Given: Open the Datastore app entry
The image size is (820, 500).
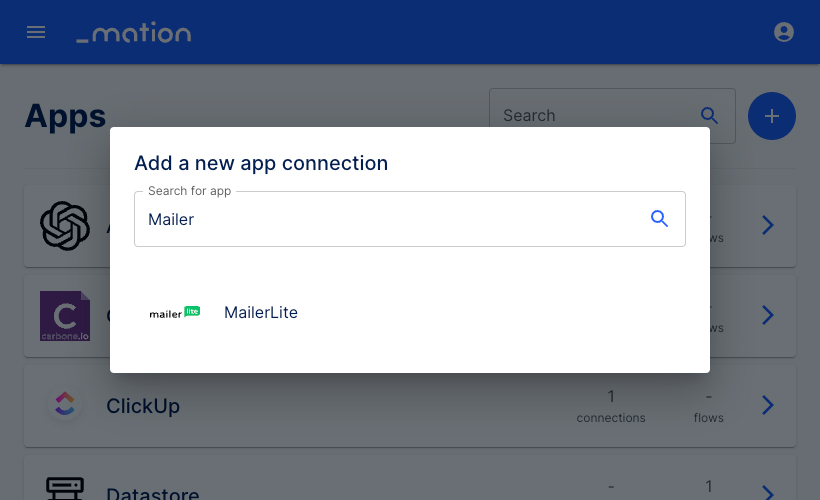Looking at the screenshot, I should click(x=410, y=478).
